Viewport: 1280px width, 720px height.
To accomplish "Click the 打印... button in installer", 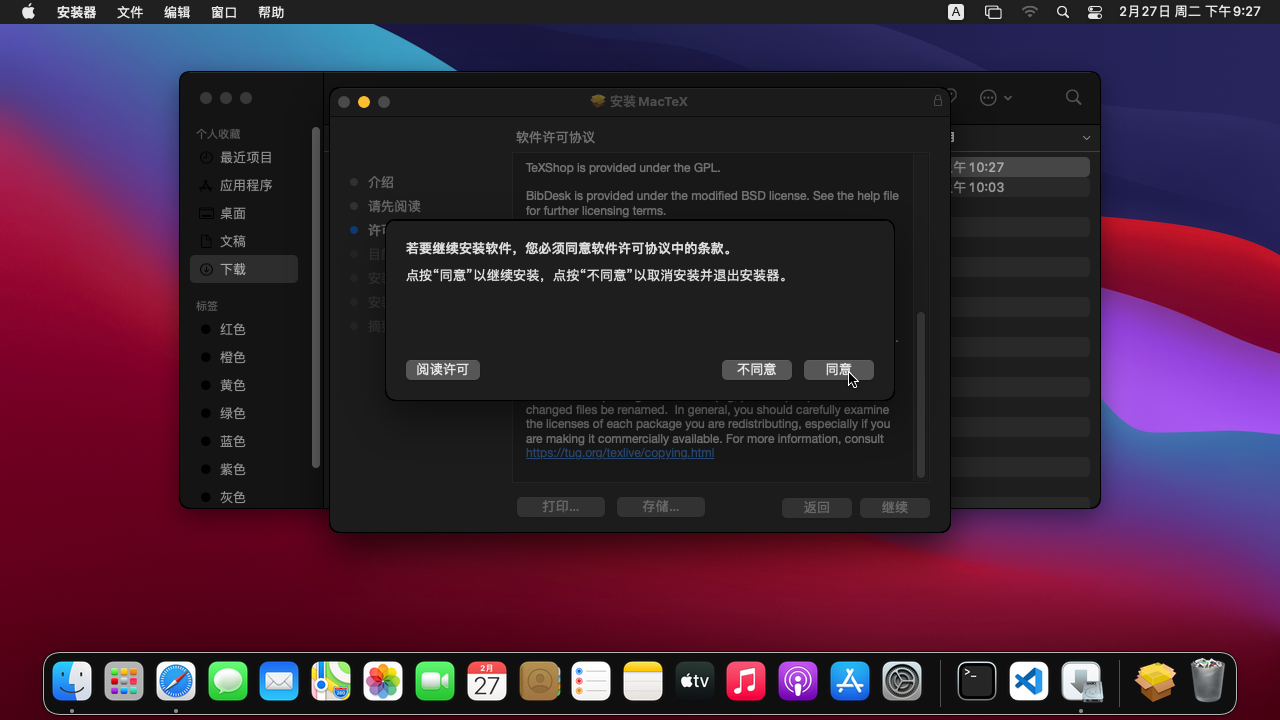I will [561, 507].
